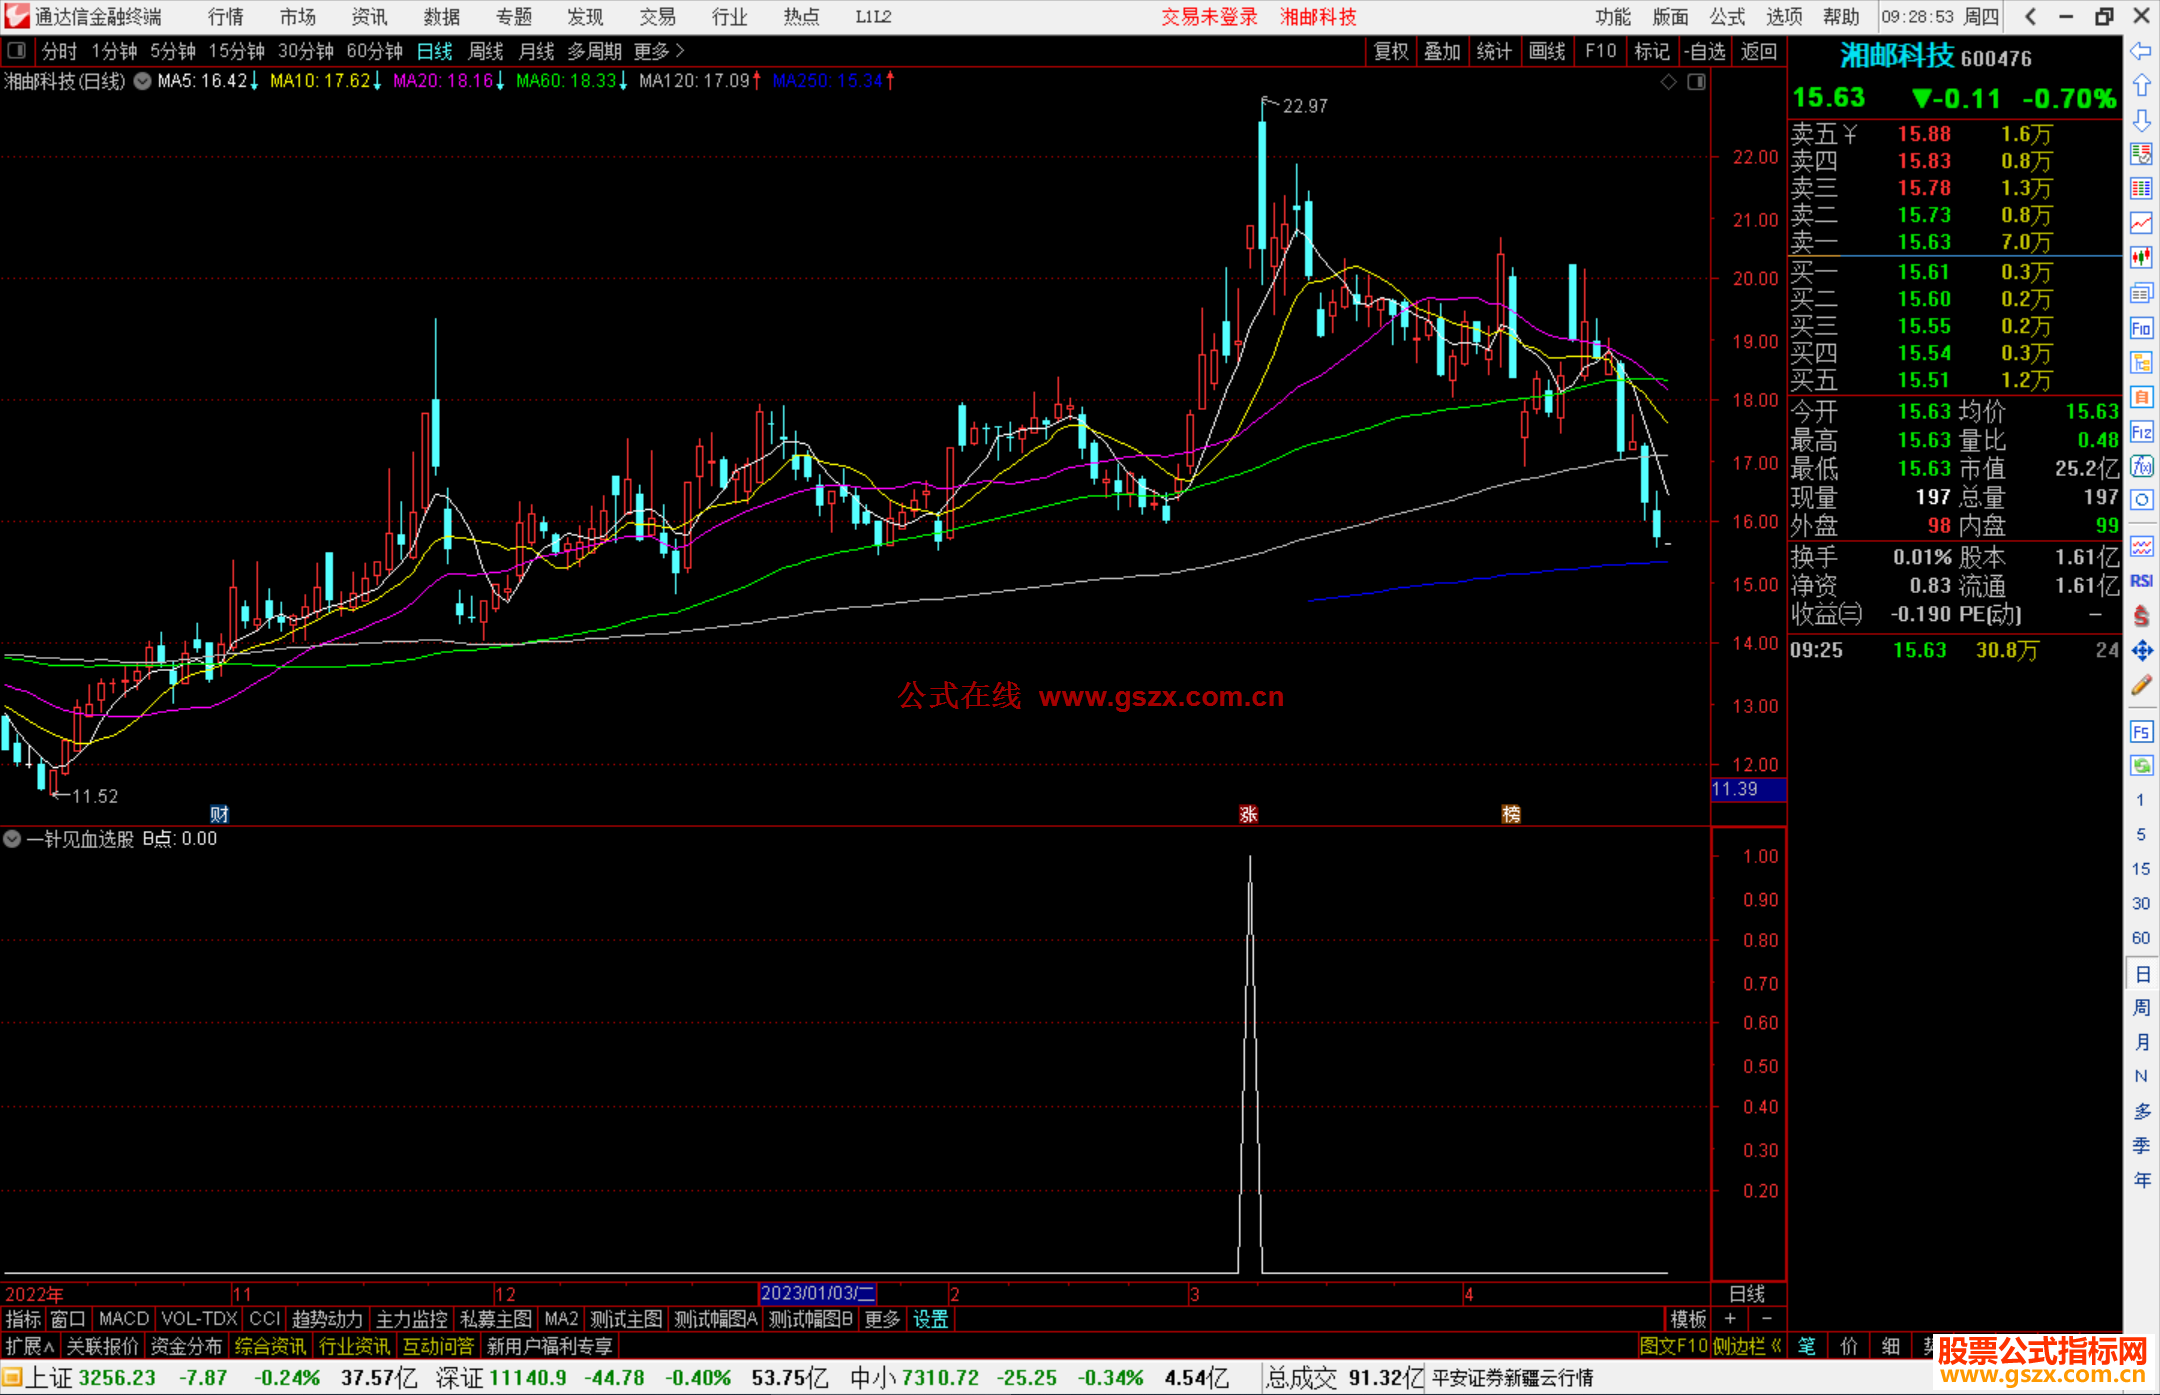The height and width of the screenshot is (1395, 2160).
Task: Remove stock via -自选 button
Action: (1704, 51)
